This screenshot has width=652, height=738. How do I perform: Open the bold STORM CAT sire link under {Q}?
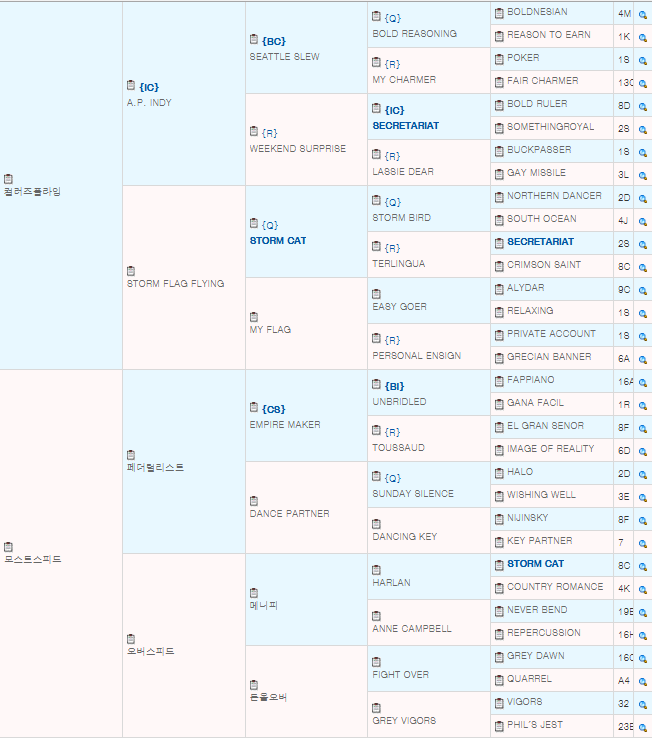pos(278,241)
